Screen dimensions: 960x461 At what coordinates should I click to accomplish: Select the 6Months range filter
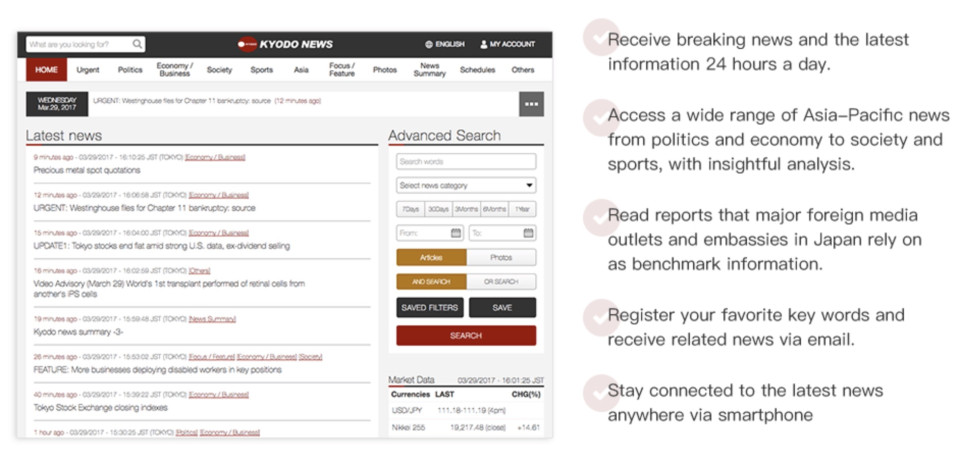(495, 209)
